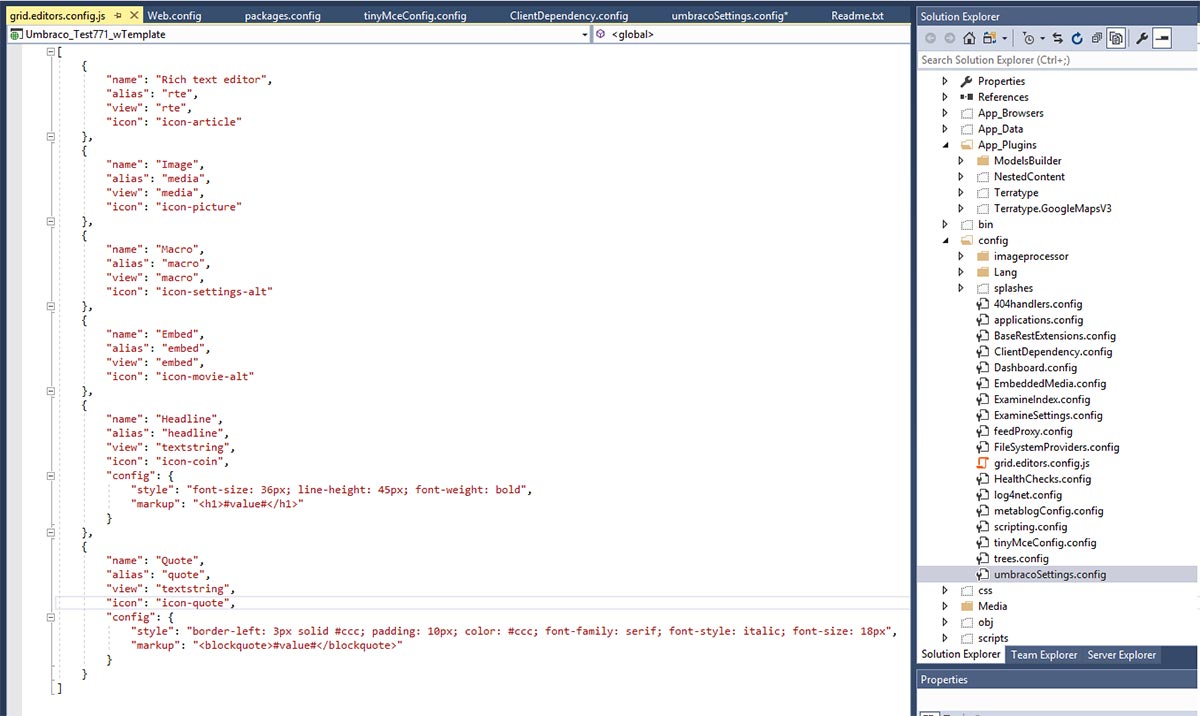Image resolution: width=1200 pixels, height=716 pixels.
Task: Toggle the Show All Files button
Action: [x=1116, y=38]
